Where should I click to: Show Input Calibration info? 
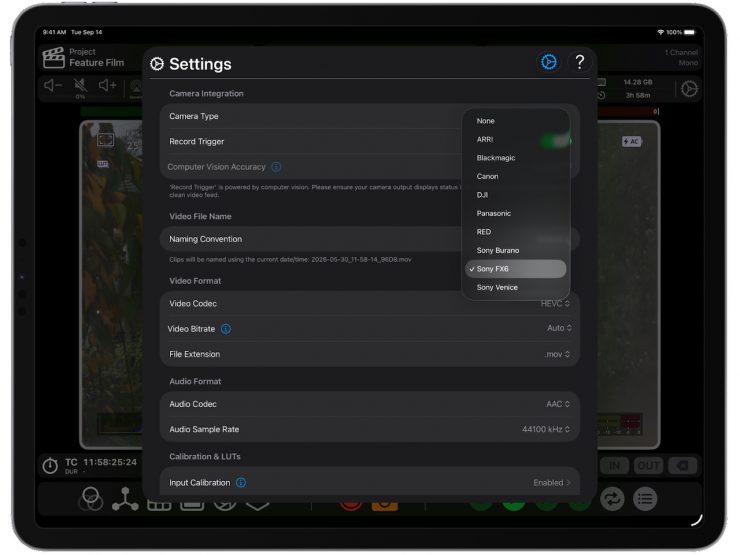pyautogui.click(x=241, y=482)
